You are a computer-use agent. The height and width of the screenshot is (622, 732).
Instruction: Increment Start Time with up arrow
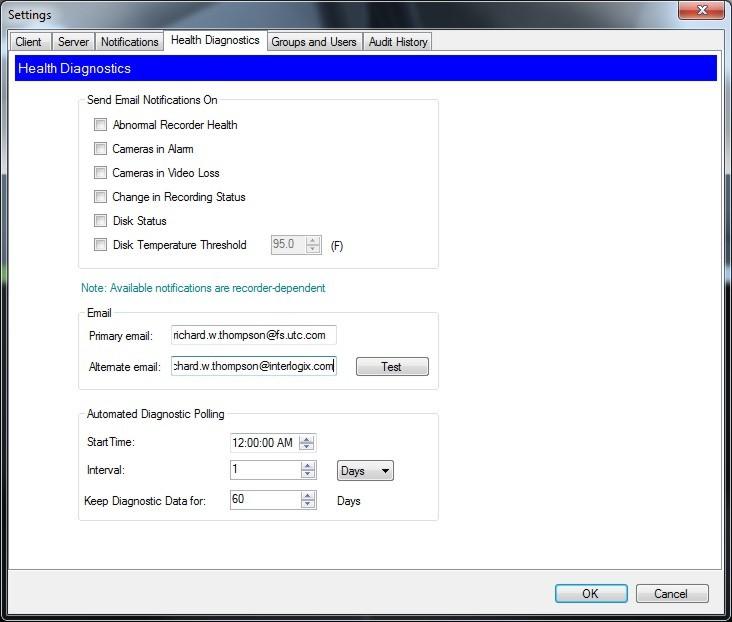coord(307,439)
